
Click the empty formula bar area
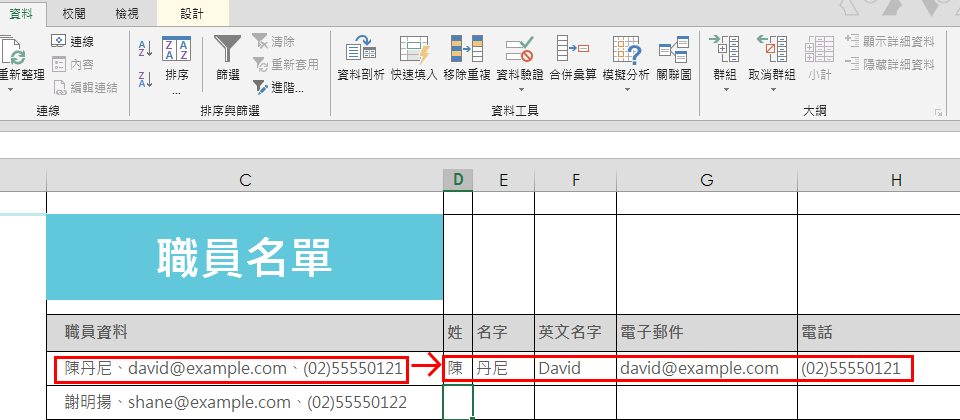pyautogui.click(x=480, y=144)
